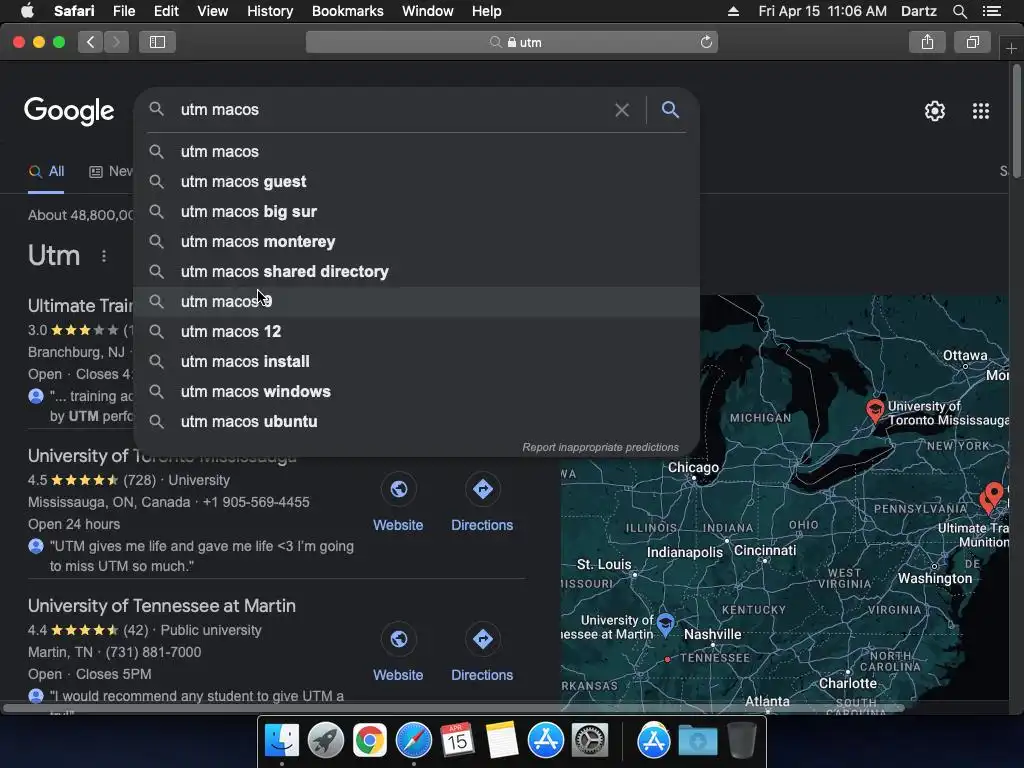1024x768 pixels.
Task: Click Report inappropriate predictions link
Action: click(600, 447)
